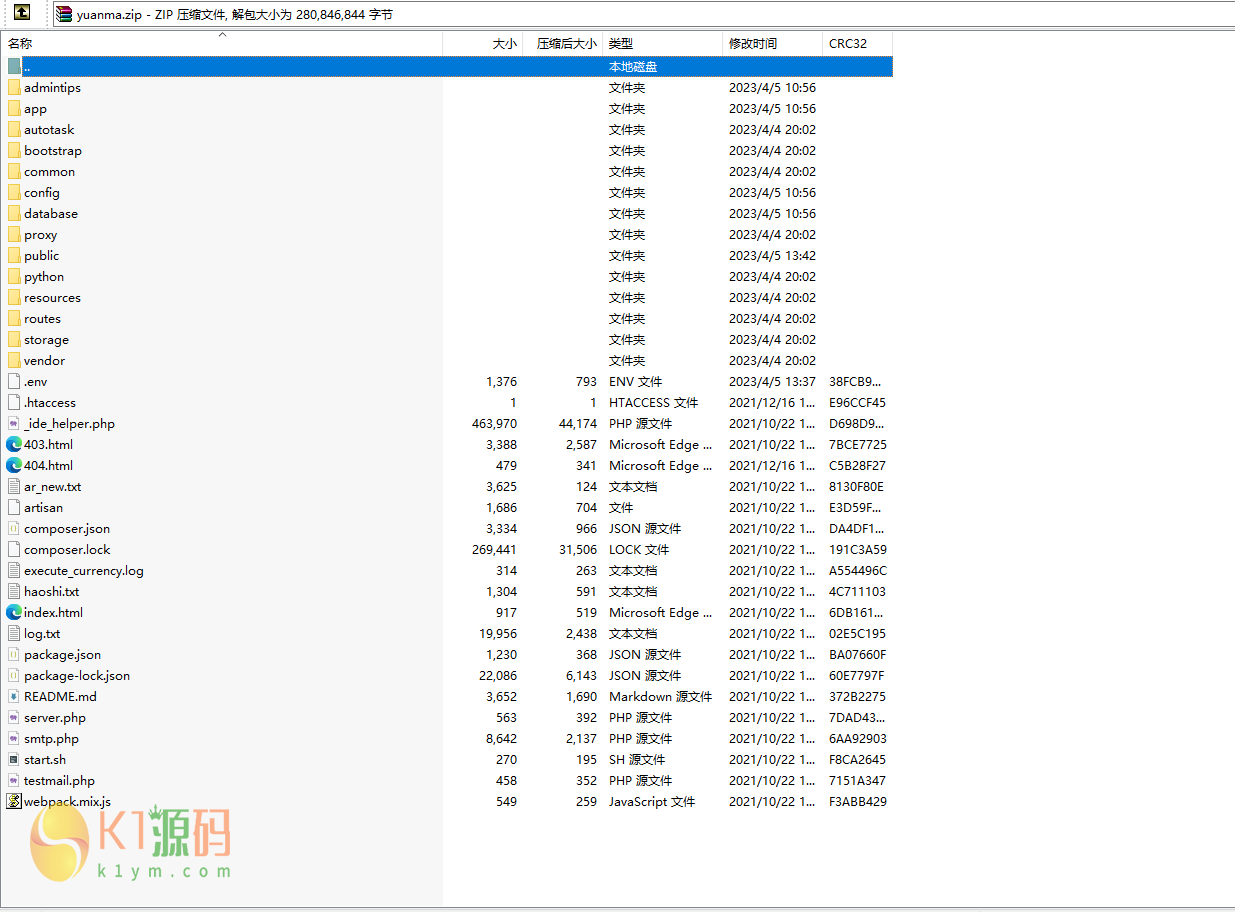
Task: Select the routes folder icon
Action: pos(14,318)
